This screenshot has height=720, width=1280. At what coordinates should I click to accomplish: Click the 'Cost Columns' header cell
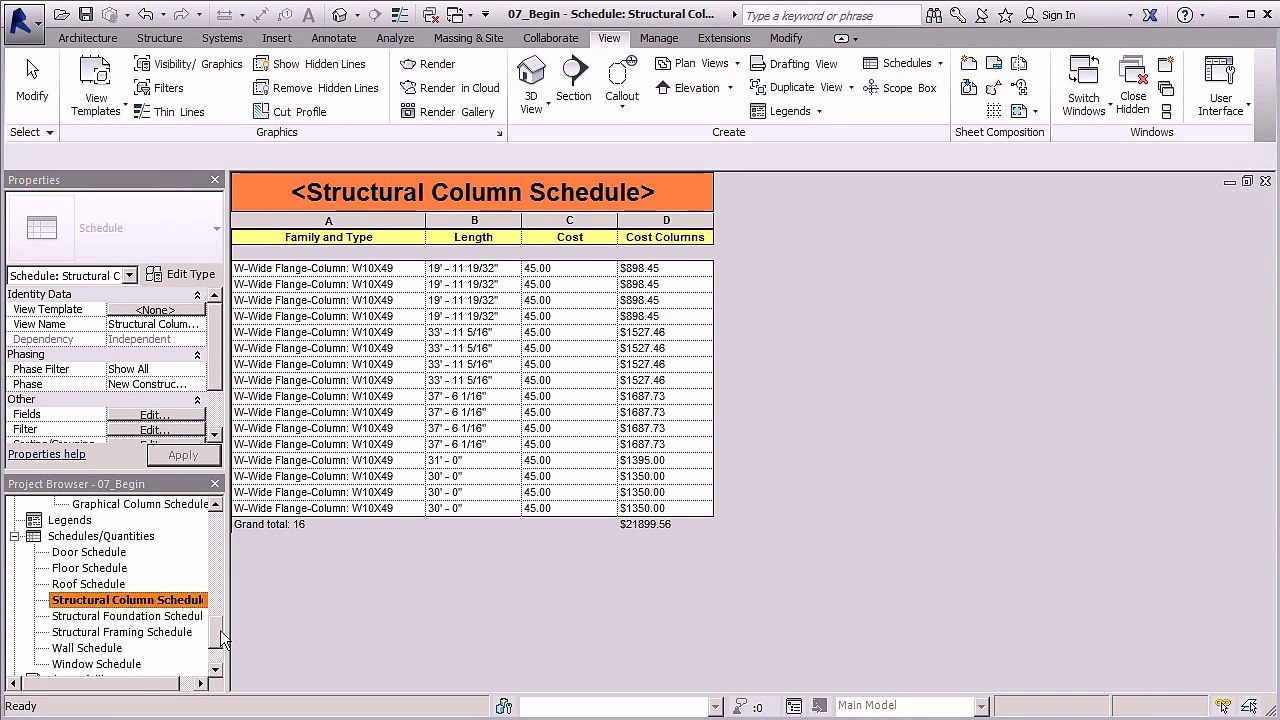pyautogui.click(x=665, y=237)
